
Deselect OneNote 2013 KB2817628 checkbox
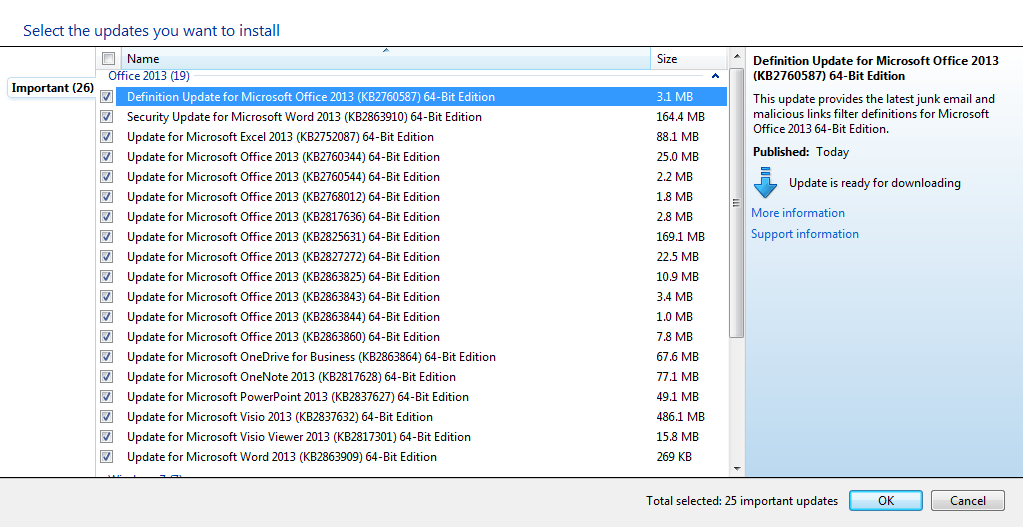[x=106, y=377]
